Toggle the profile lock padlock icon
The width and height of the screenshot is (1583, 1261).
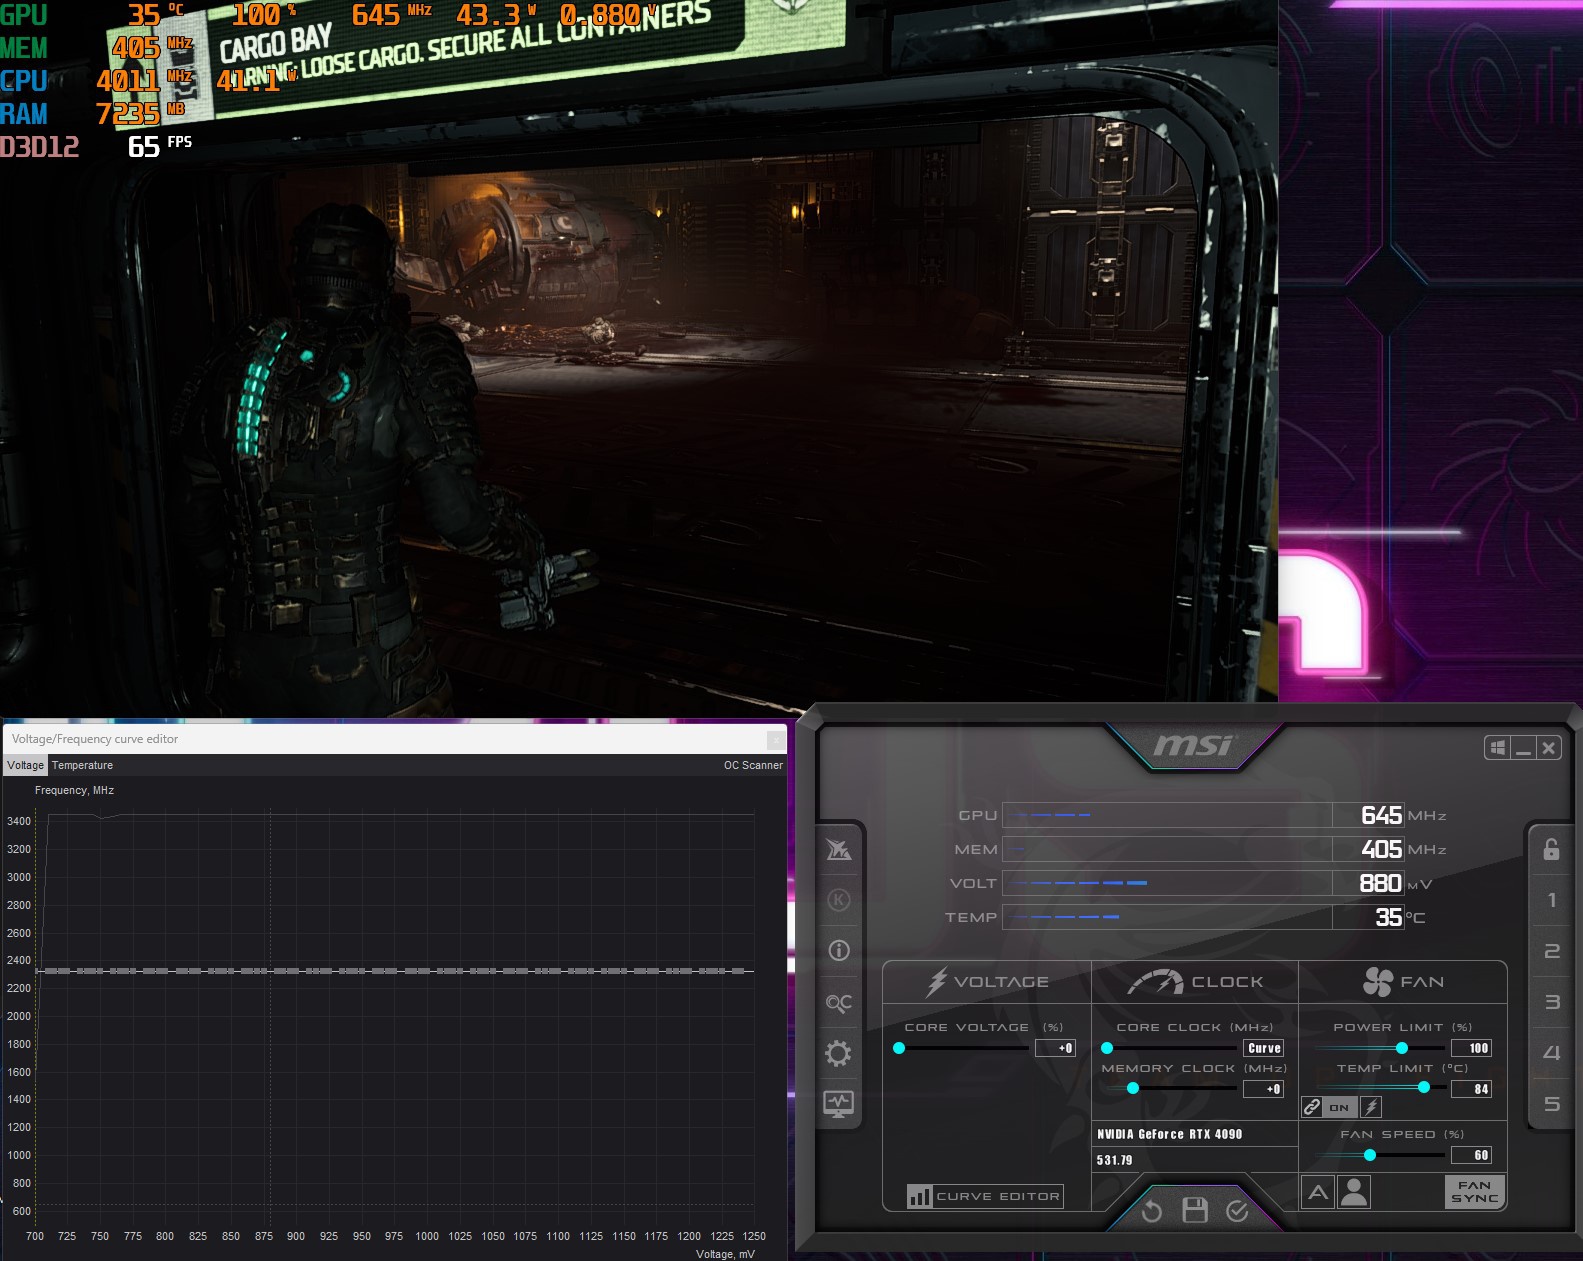coord(1551,849)
